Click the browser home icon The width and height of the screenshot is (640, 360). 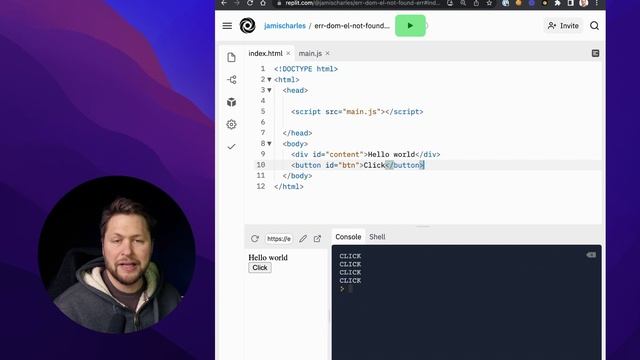pos(263,3)
